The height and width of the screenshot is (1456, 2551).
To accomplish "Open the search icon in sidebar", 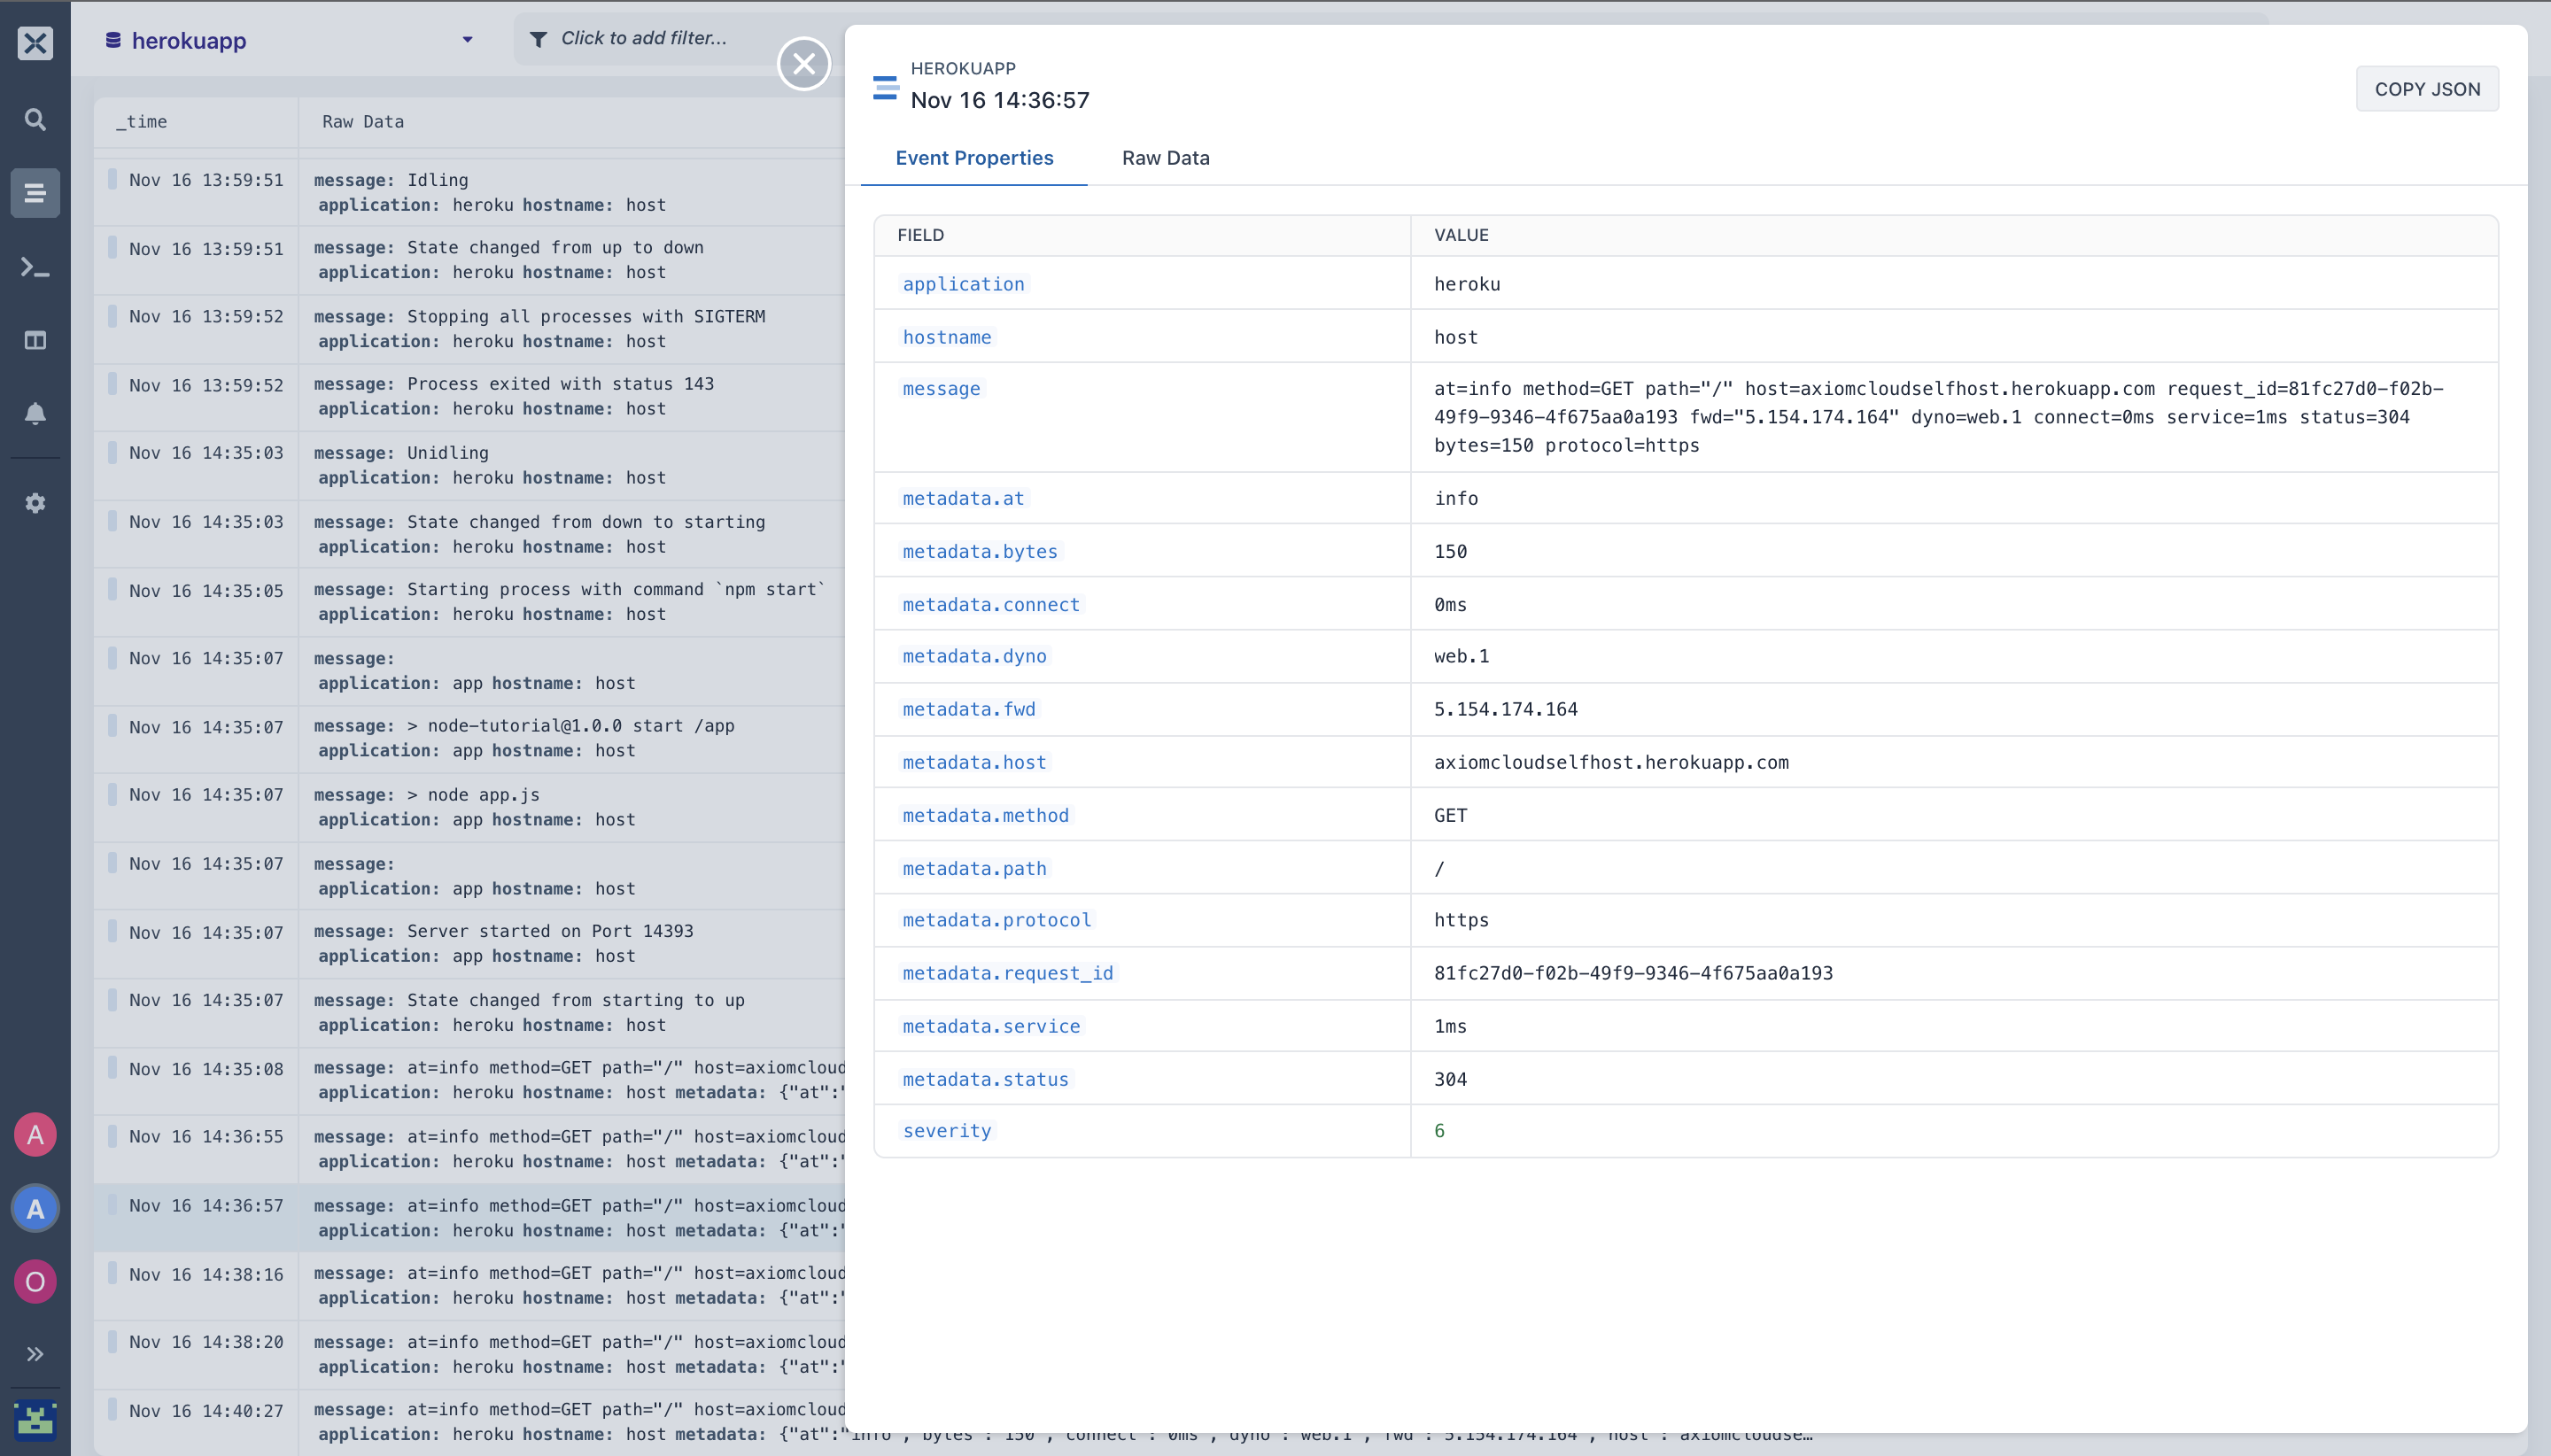I will 35,120.
